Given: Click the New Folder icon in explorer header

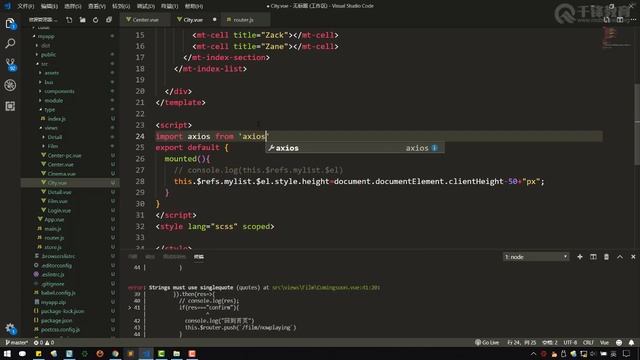Looking at the screenshot, I should coord(82,20).
